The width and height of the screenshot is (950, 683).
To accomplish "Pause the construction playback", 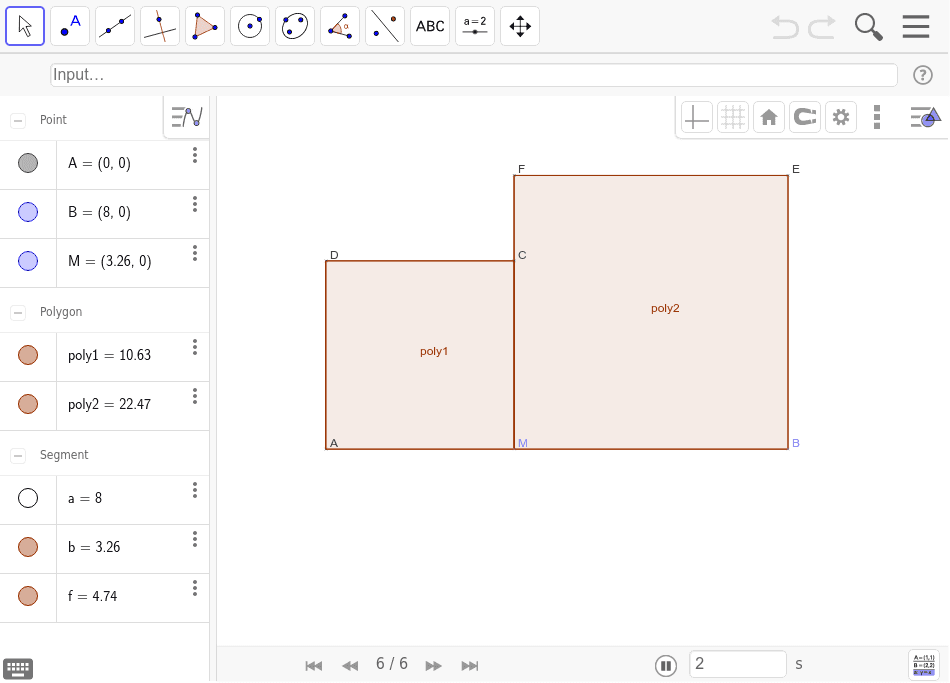I will click(x=665, y=666).
